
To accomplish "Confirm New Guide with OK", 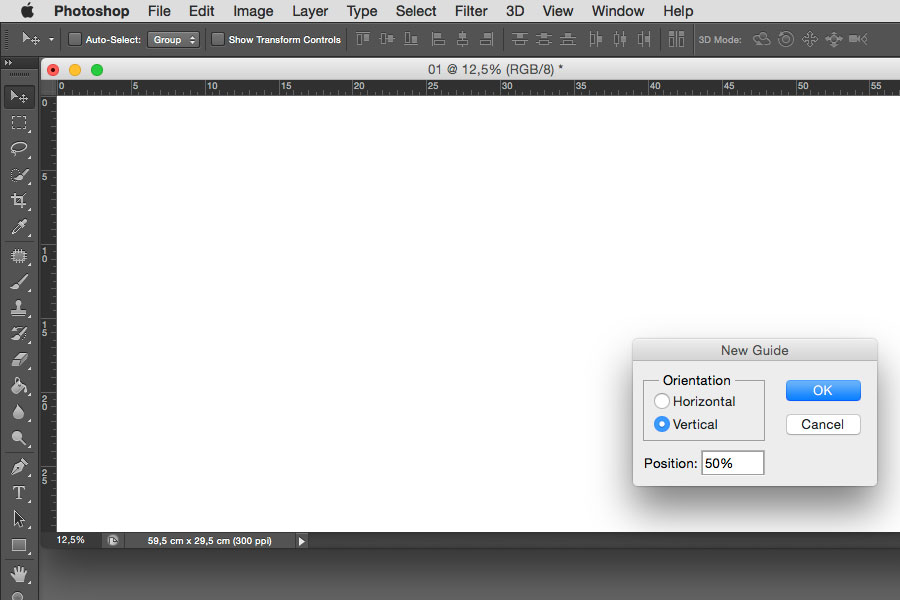I will click(x=823, y=390).
